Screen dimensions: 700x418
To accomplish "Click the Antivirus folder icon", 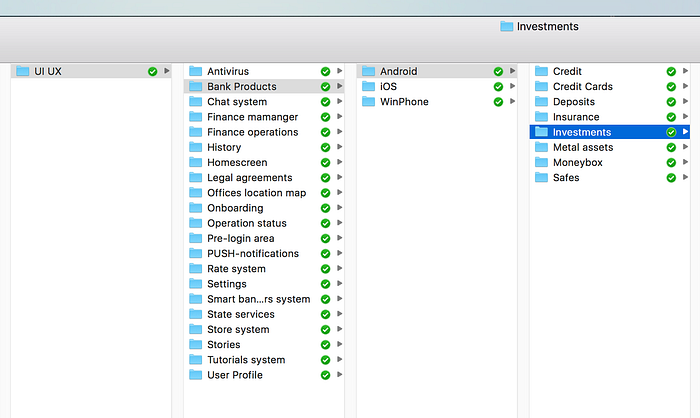I will pos(196,71).
